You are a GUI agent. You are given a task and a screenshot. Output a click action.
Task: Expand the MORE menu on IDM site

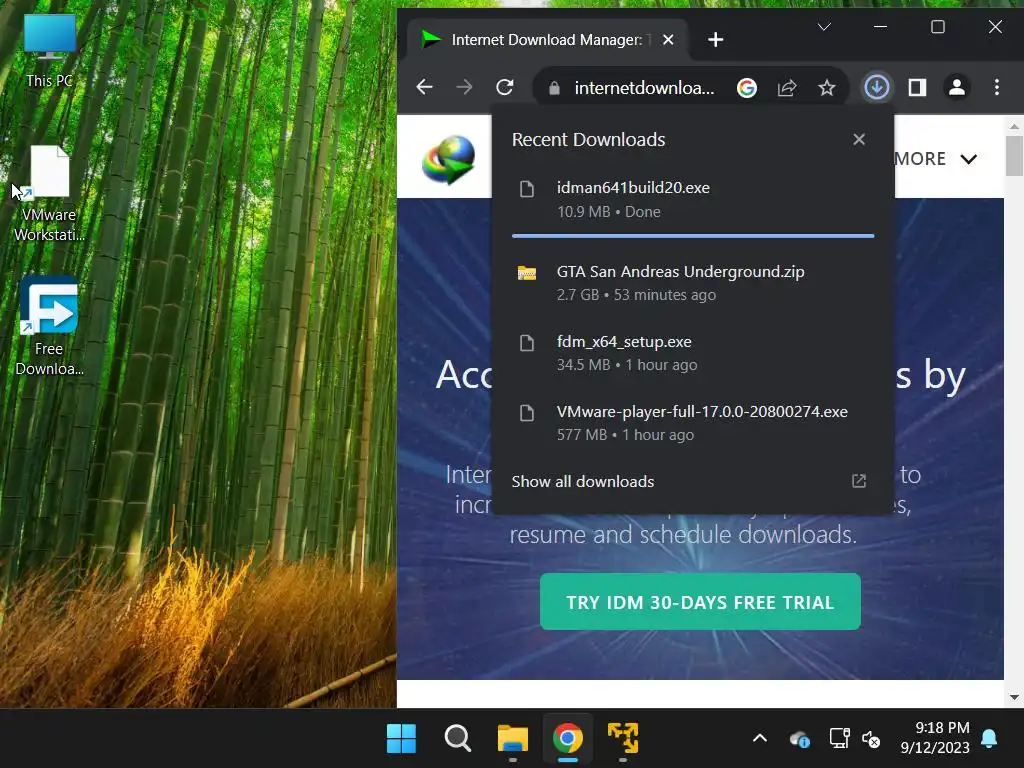[x=936, y=159]
